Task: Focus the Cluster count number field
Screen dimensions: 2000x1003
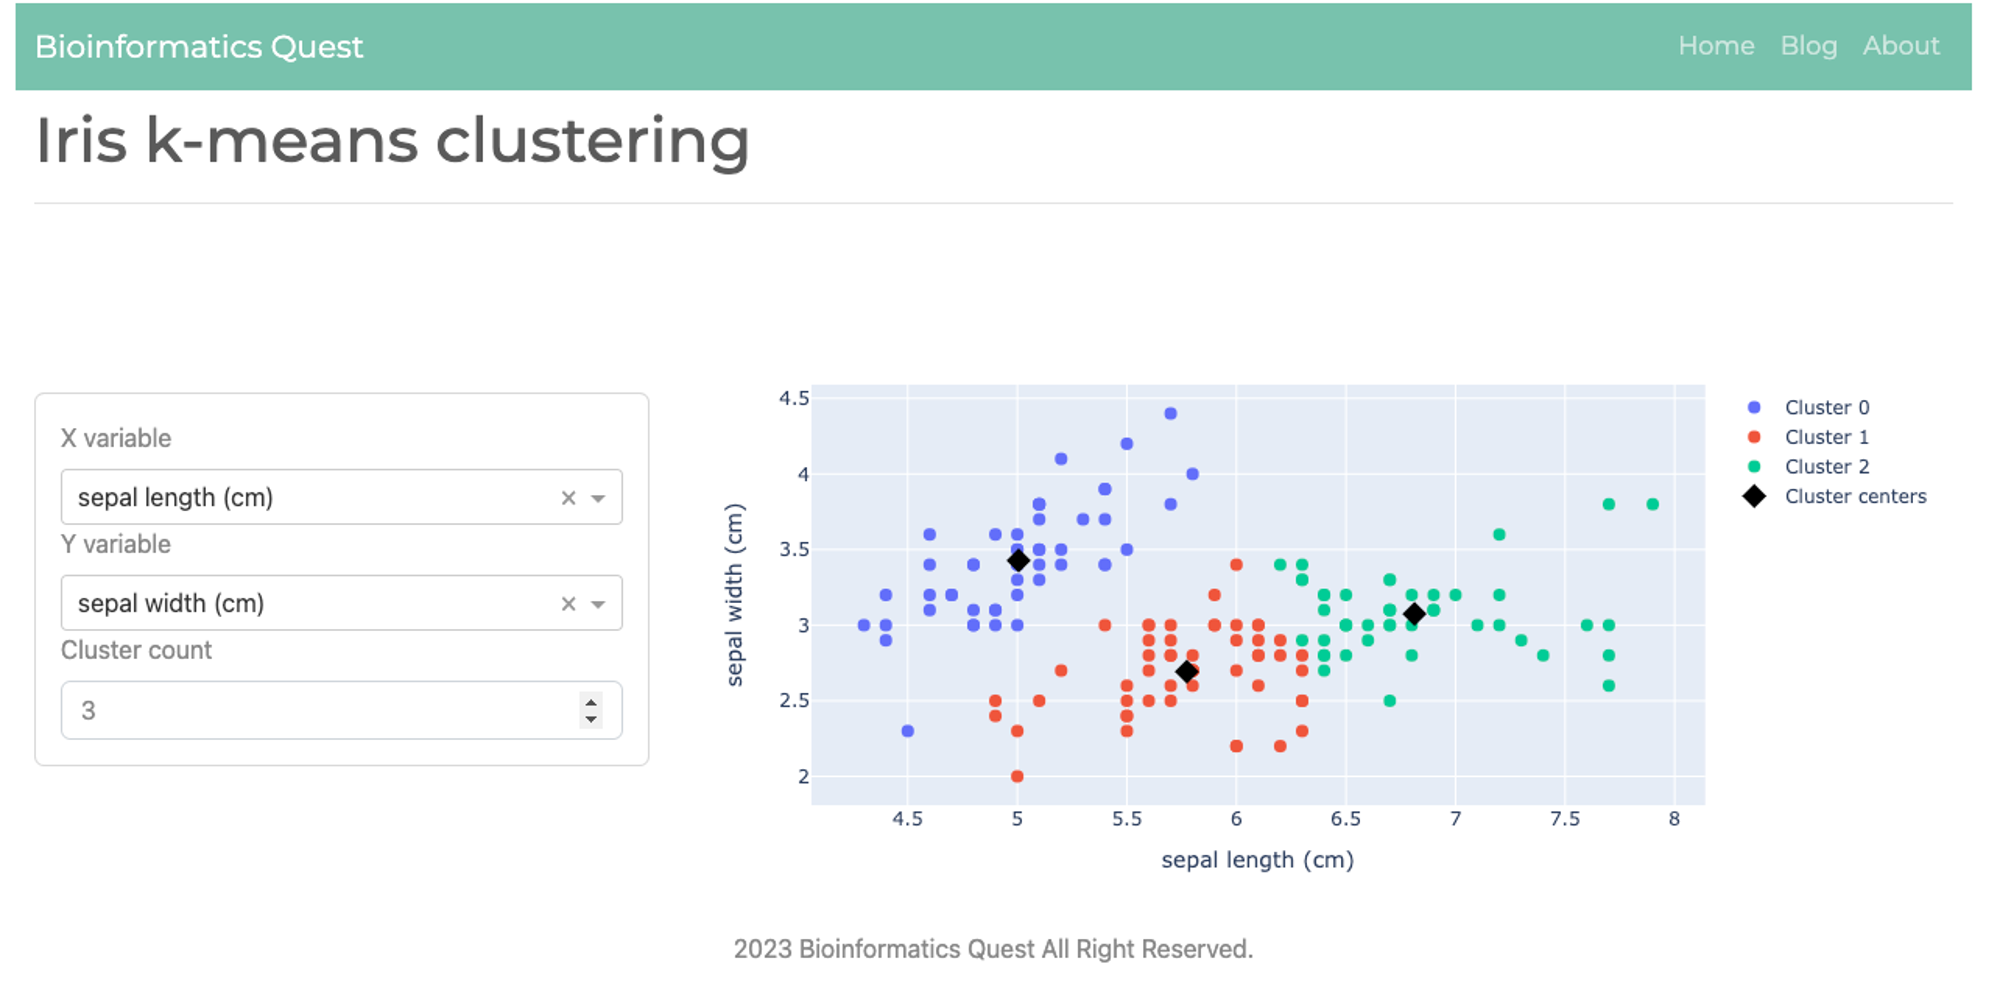Action: pos(341,711)
